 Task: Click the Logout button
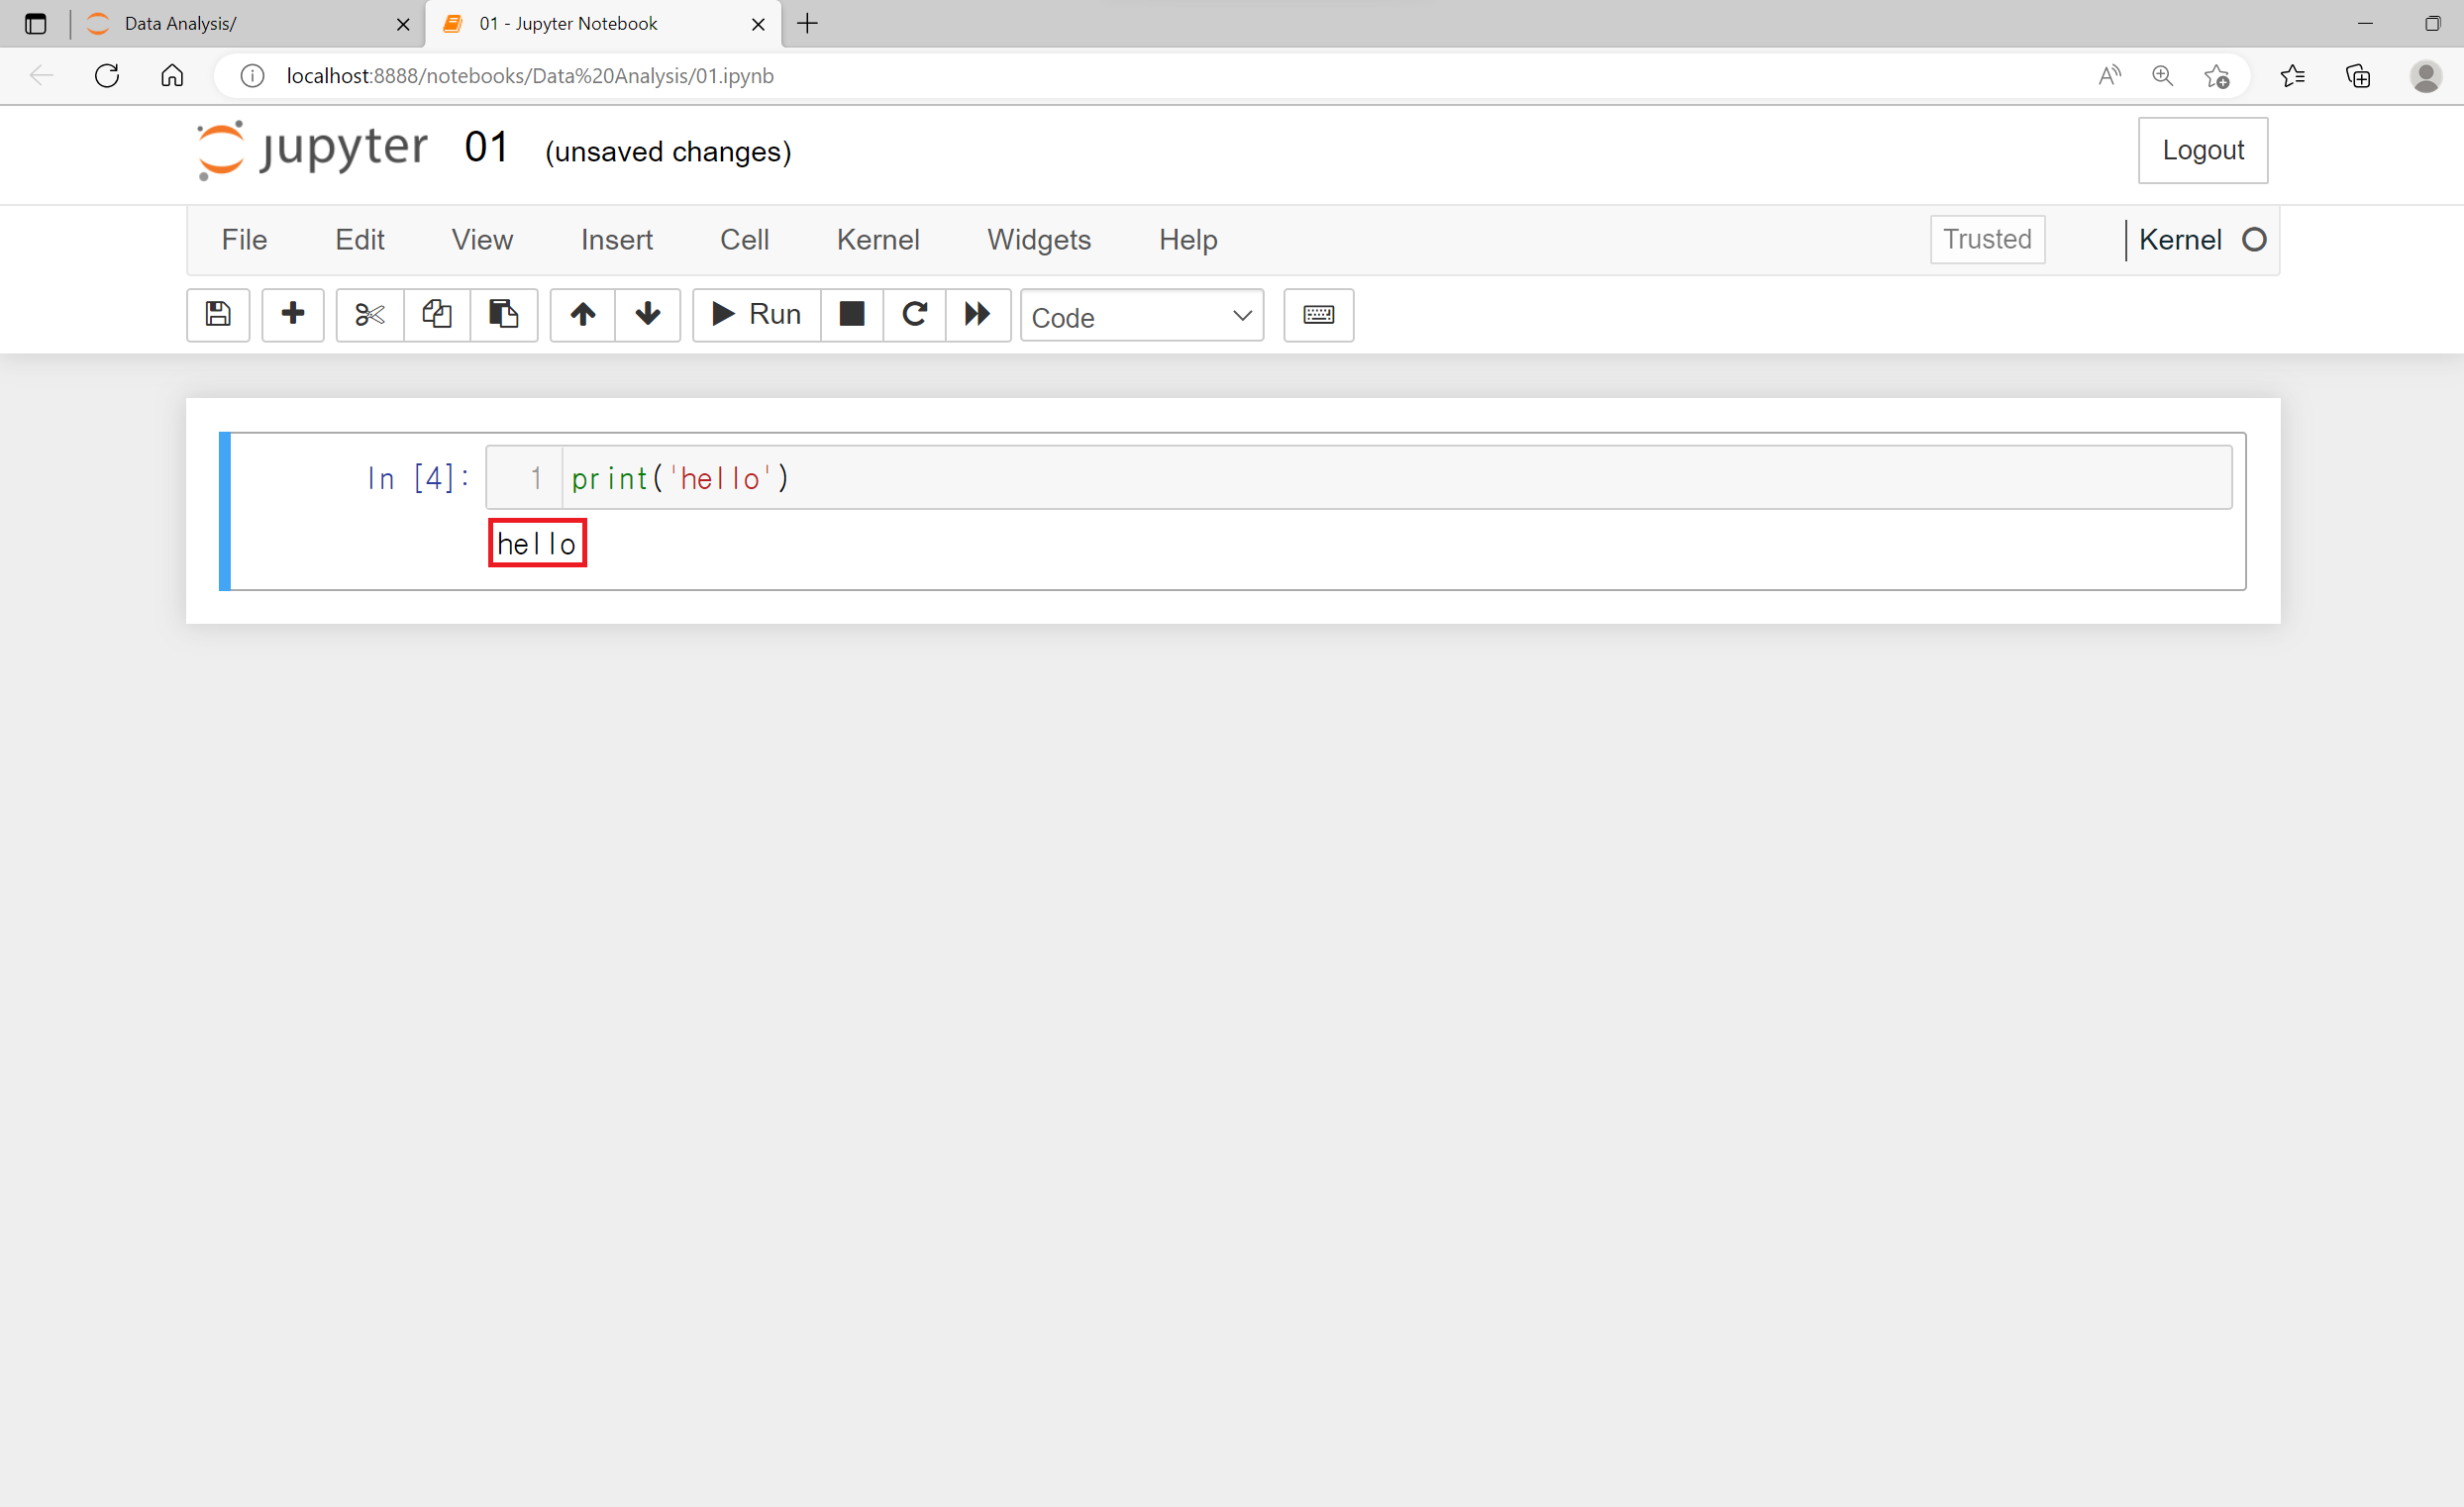click(2202, 151)
